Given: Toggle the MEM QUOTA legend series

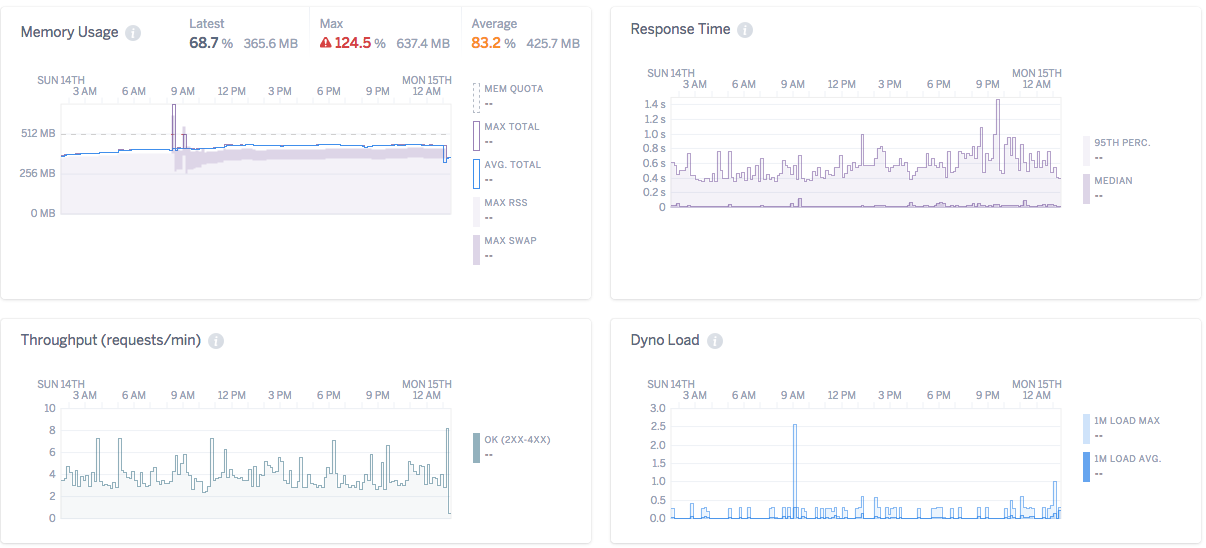Looking at the screenshot, I should click(x=507, y=97).
